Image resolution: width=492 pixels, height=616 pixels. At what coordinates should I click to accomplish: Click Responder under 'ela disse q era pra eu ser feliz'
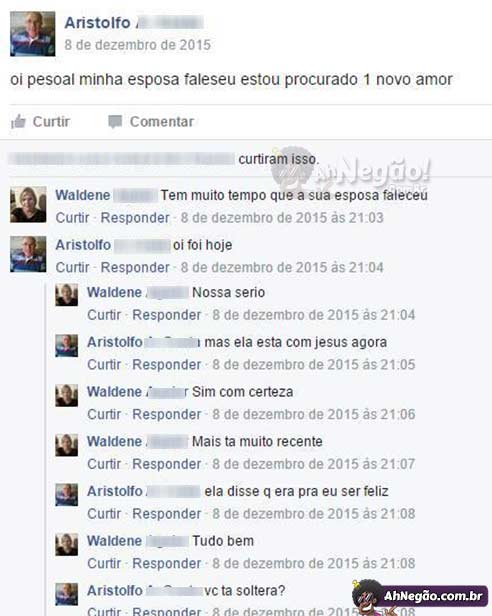[x=167, y=513]
